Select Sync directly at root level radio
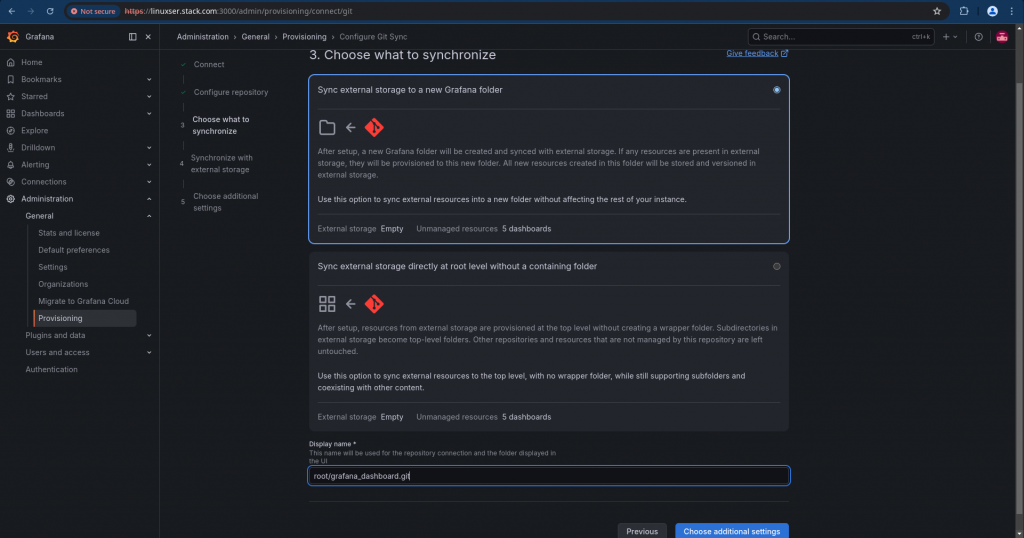Image resolution: width=1024 pixels, height=538 pixels. [776, 266]
